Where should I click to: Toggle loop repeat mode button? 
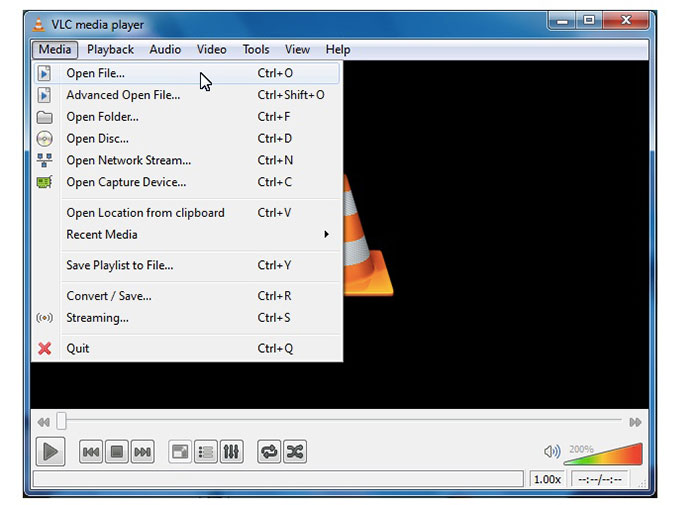point(269,452)
